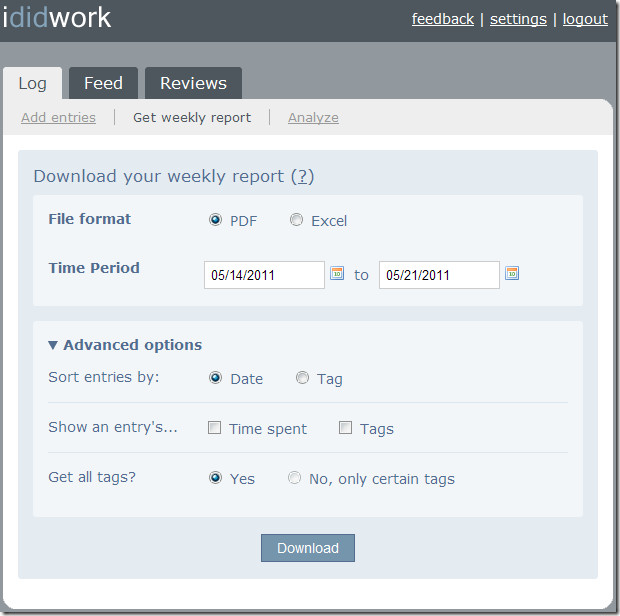Open calendar picker for end date
This screenshot has height=616, width=620.
click(512, 273)
